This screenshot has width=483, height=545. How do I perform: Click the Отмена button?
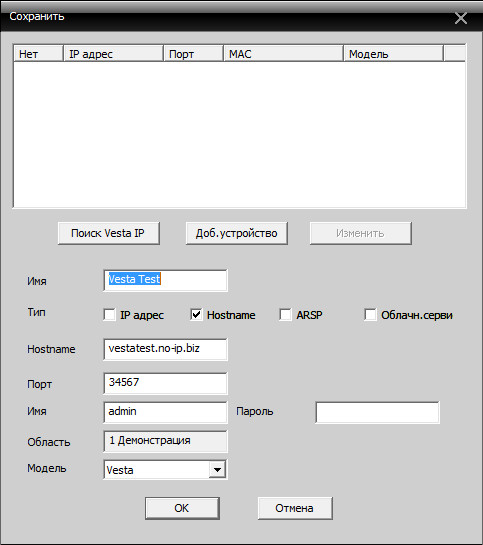(295, 508)
